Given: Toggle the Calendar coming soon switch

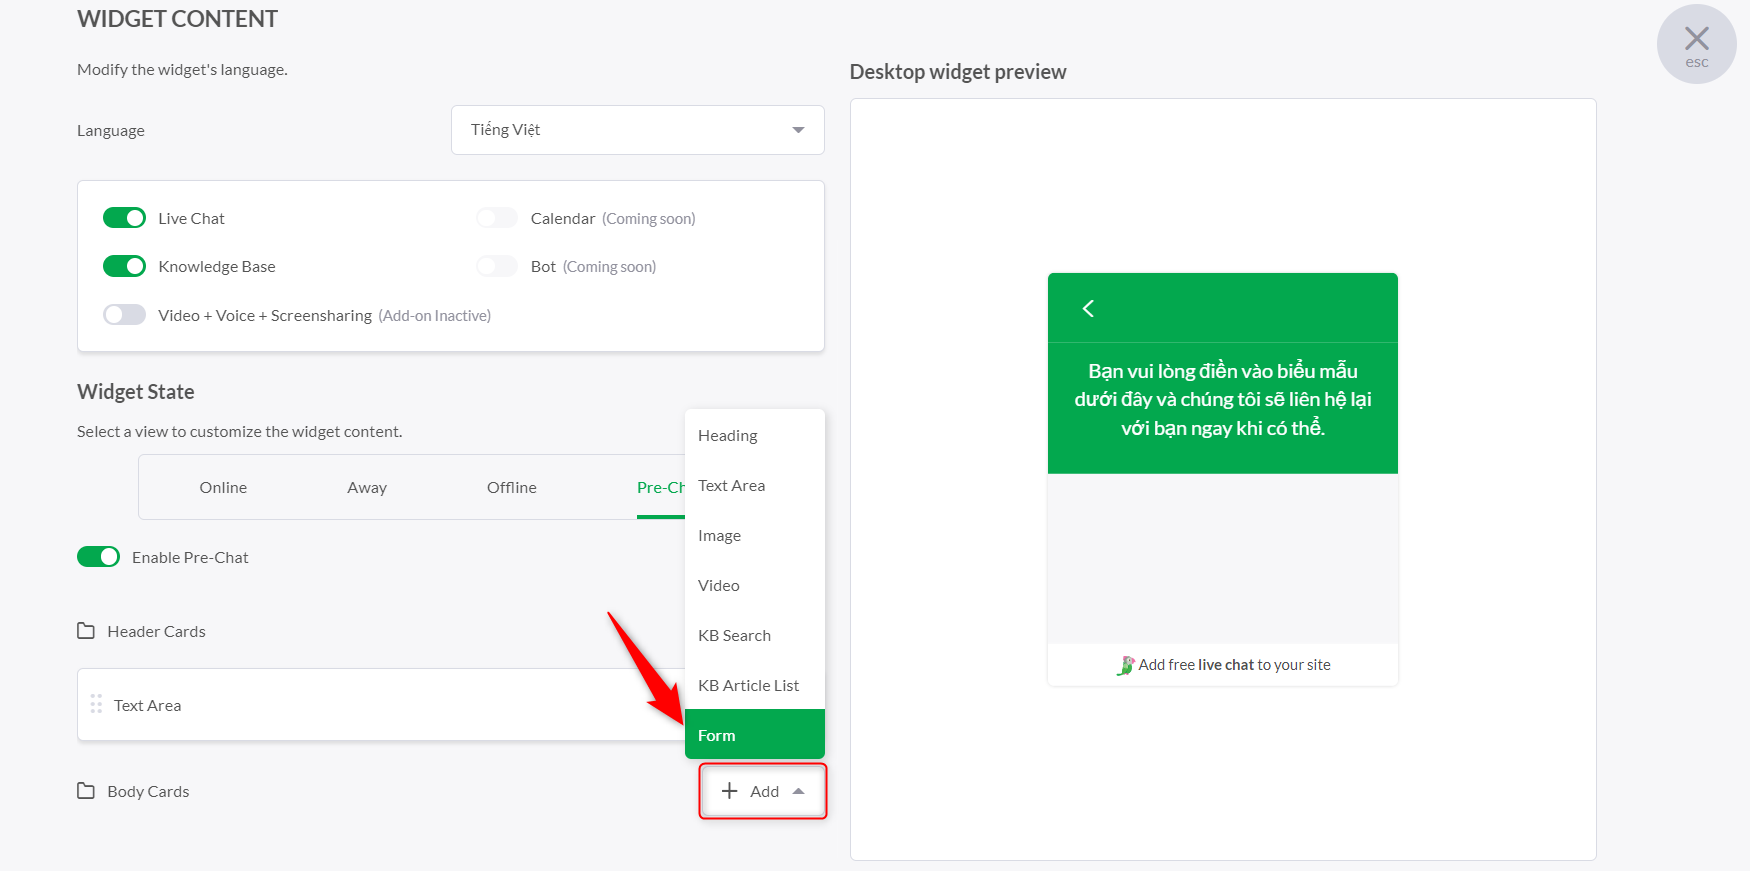Looking at the screenshot, I should tap(497, 218).
